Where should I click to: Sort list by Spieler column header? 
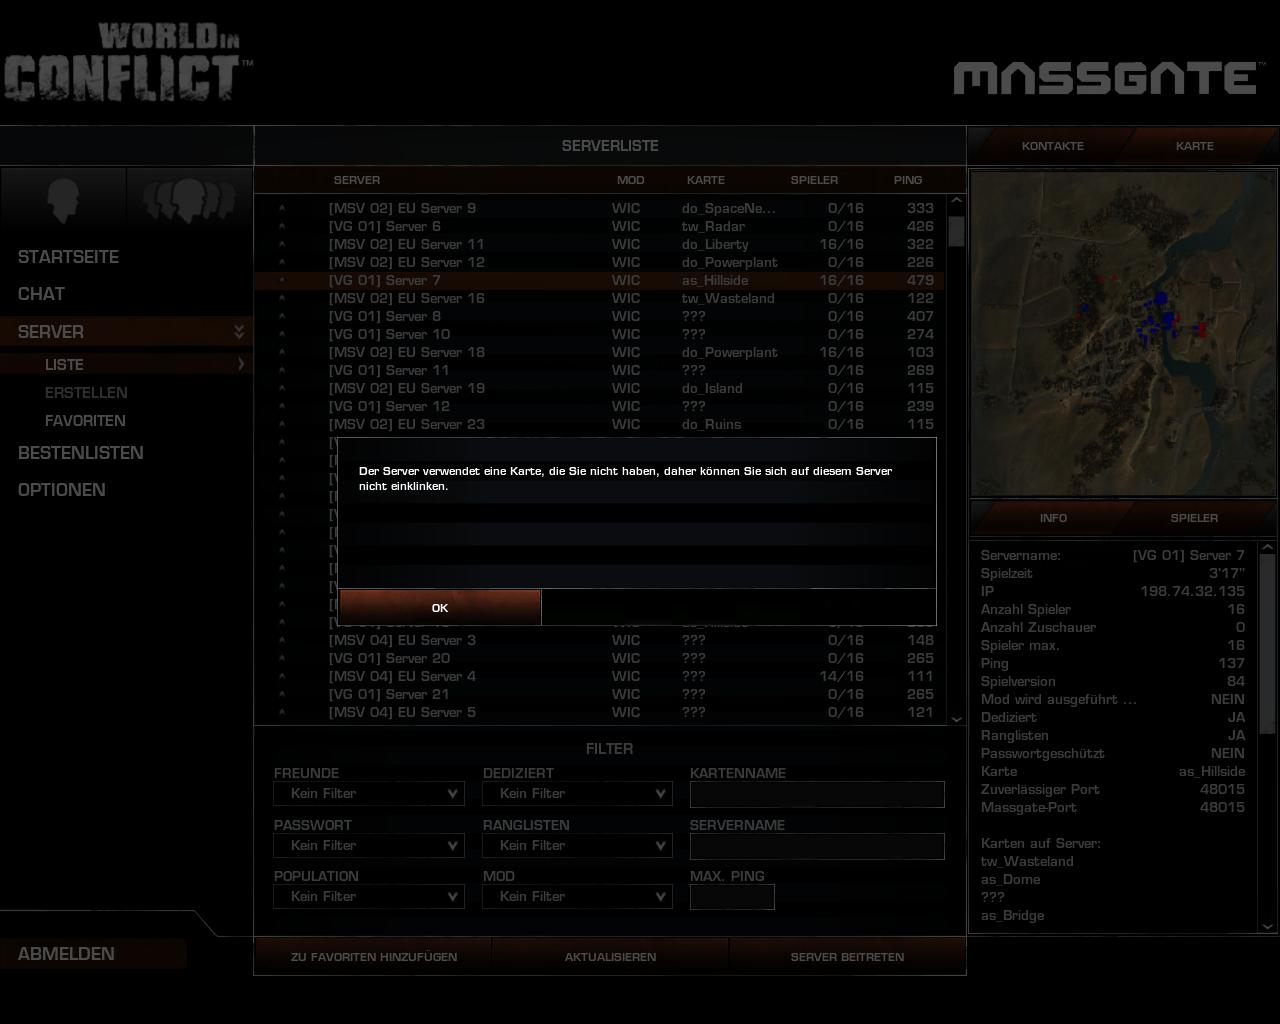click(x=814, y=180)
